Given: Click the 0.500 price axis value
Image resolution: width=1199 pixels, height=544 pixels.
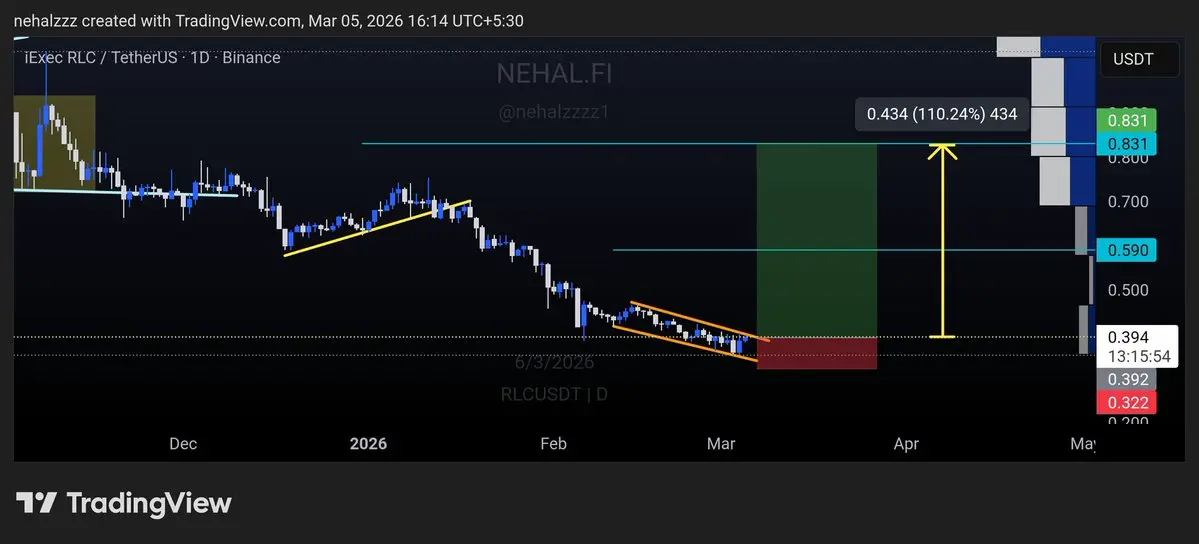Looking at the screenshot, I should pos(1128,290).
